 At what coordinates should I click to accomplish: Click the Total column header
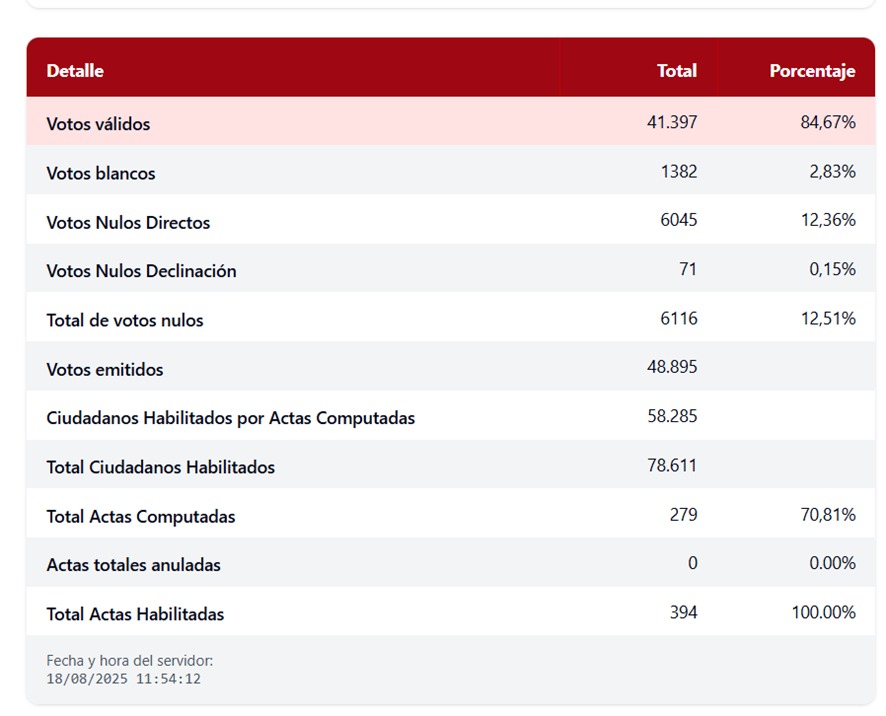[x=676, y=71]
